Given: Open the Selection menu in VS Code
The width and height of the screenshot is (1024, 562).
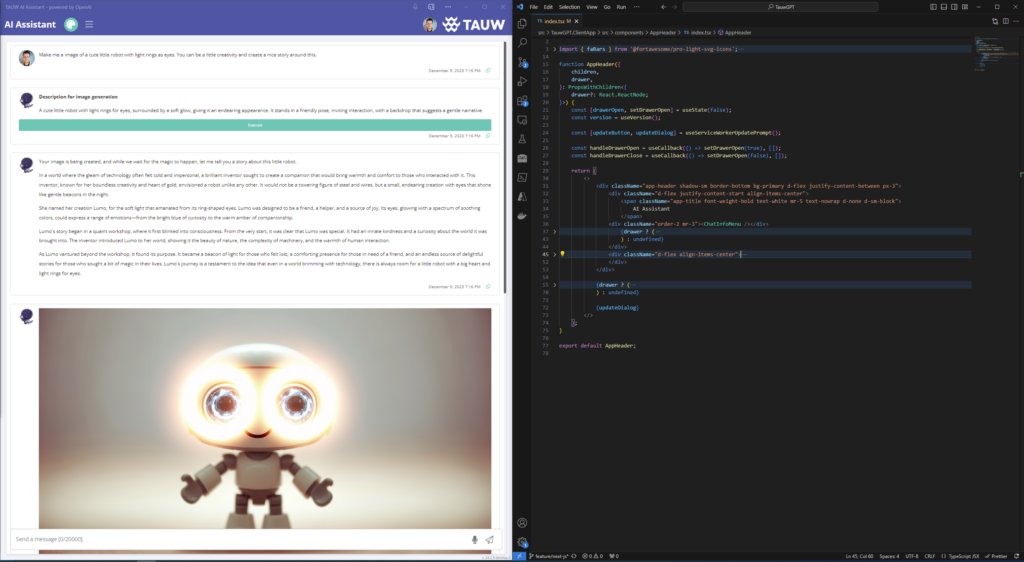Looking at the screenshot, I should 569,6.
